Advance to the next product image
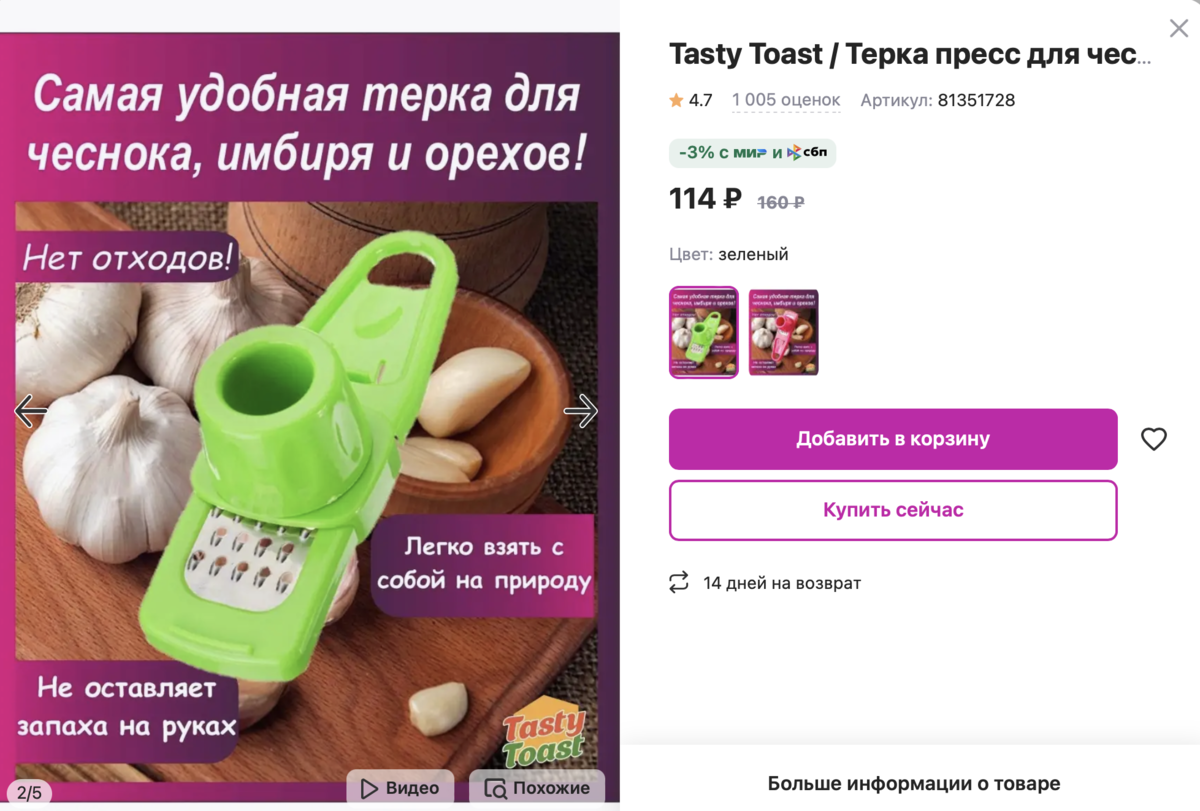The height and width of the screenshot is (811, 1200). (x=581, y=411)
